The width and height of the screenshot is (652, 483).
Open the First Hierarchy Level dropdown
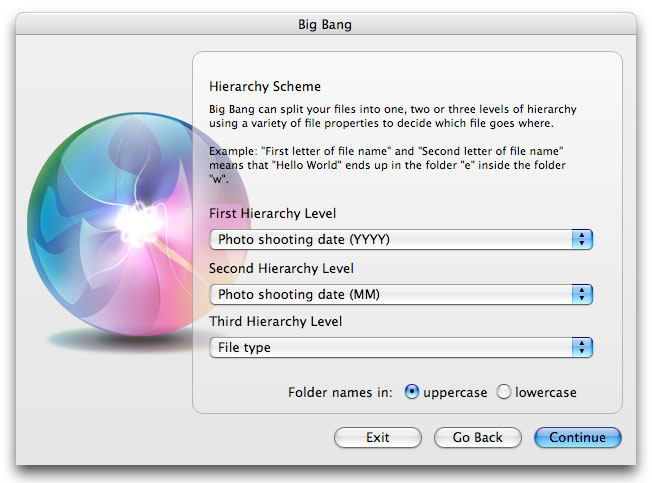(401, 239)
